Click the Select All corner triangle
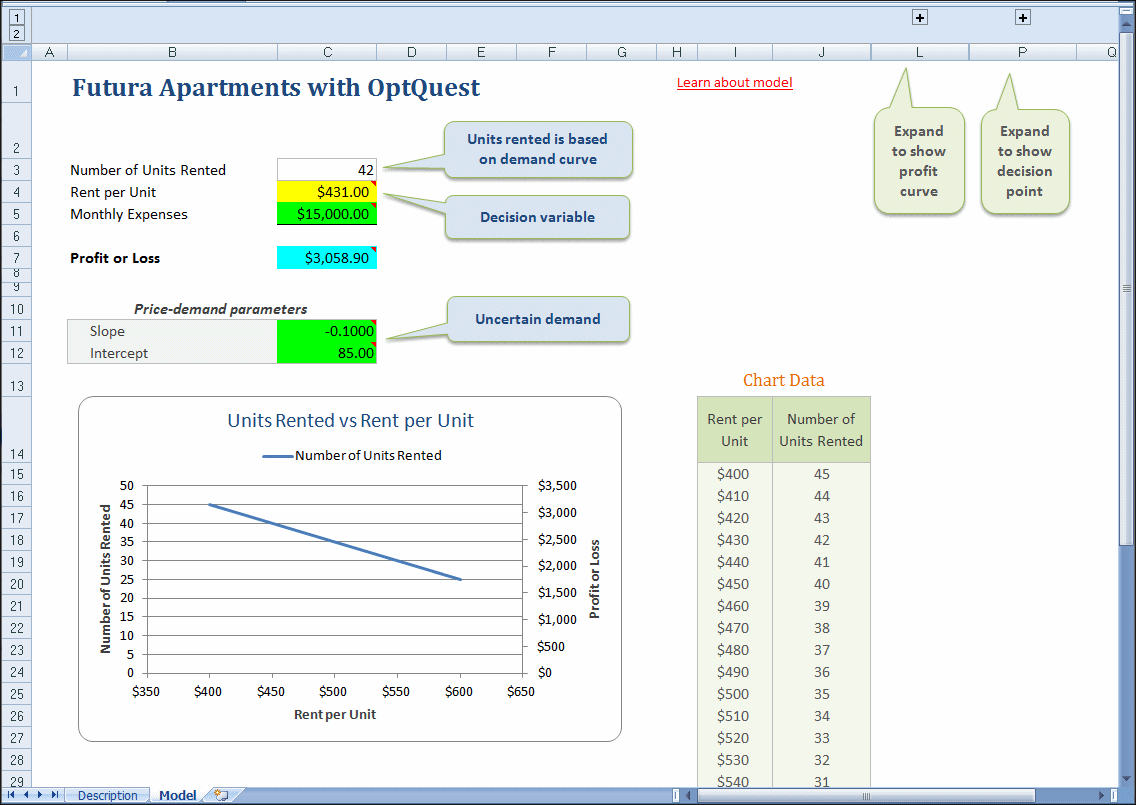This screenshot has width=1136, height=805. (x=17, y=52)
